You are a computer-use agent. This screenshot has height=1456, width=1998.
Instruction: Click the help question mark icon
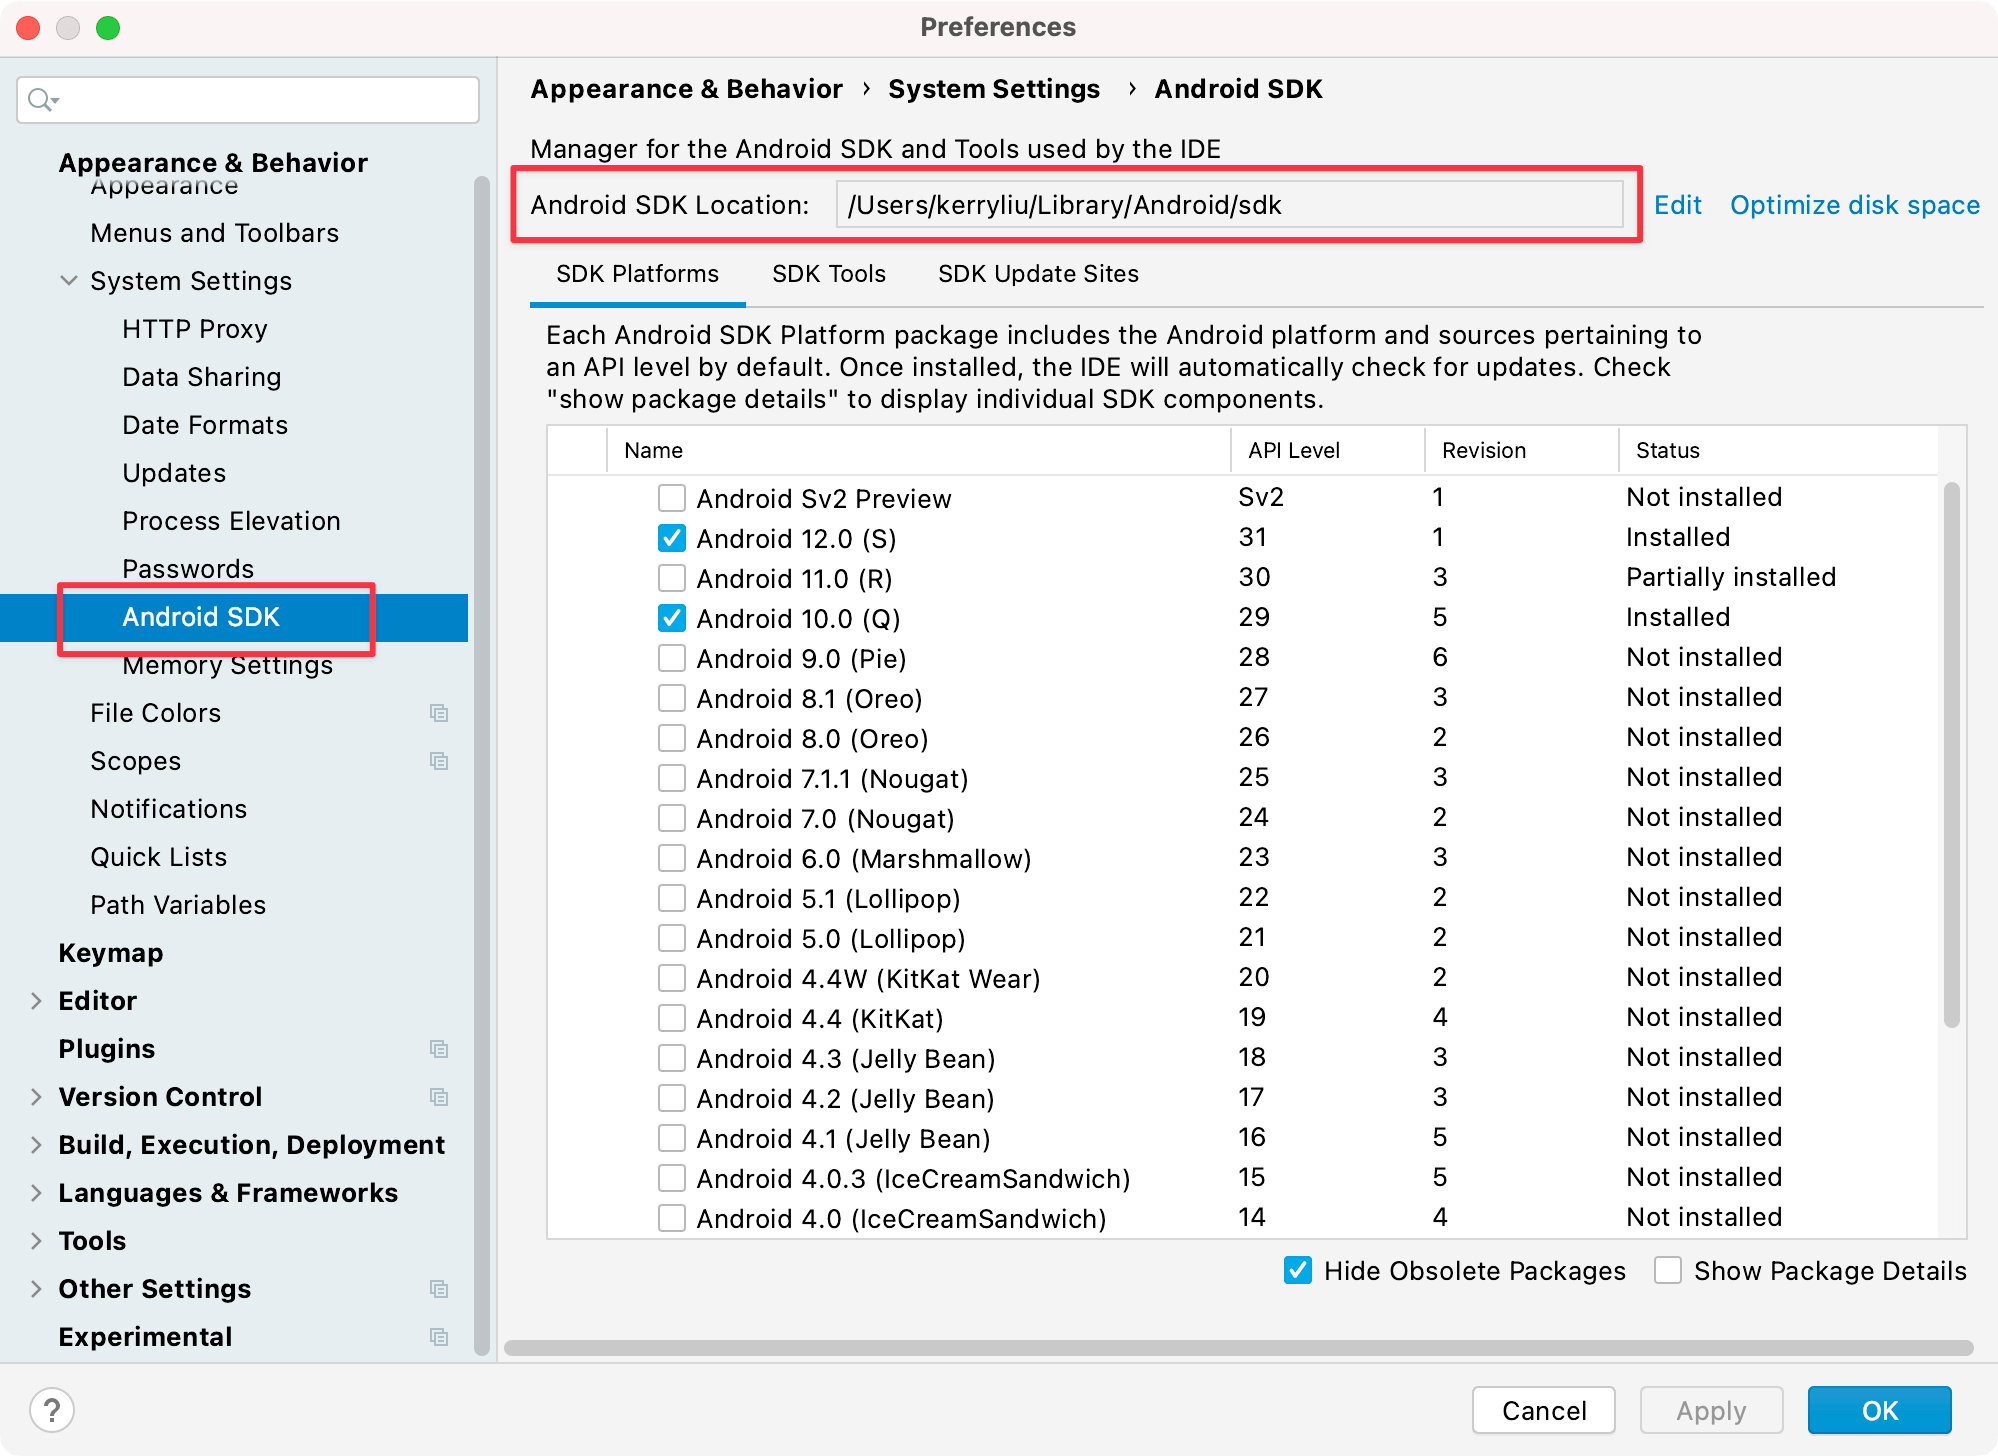click(x=52, y=1410)
